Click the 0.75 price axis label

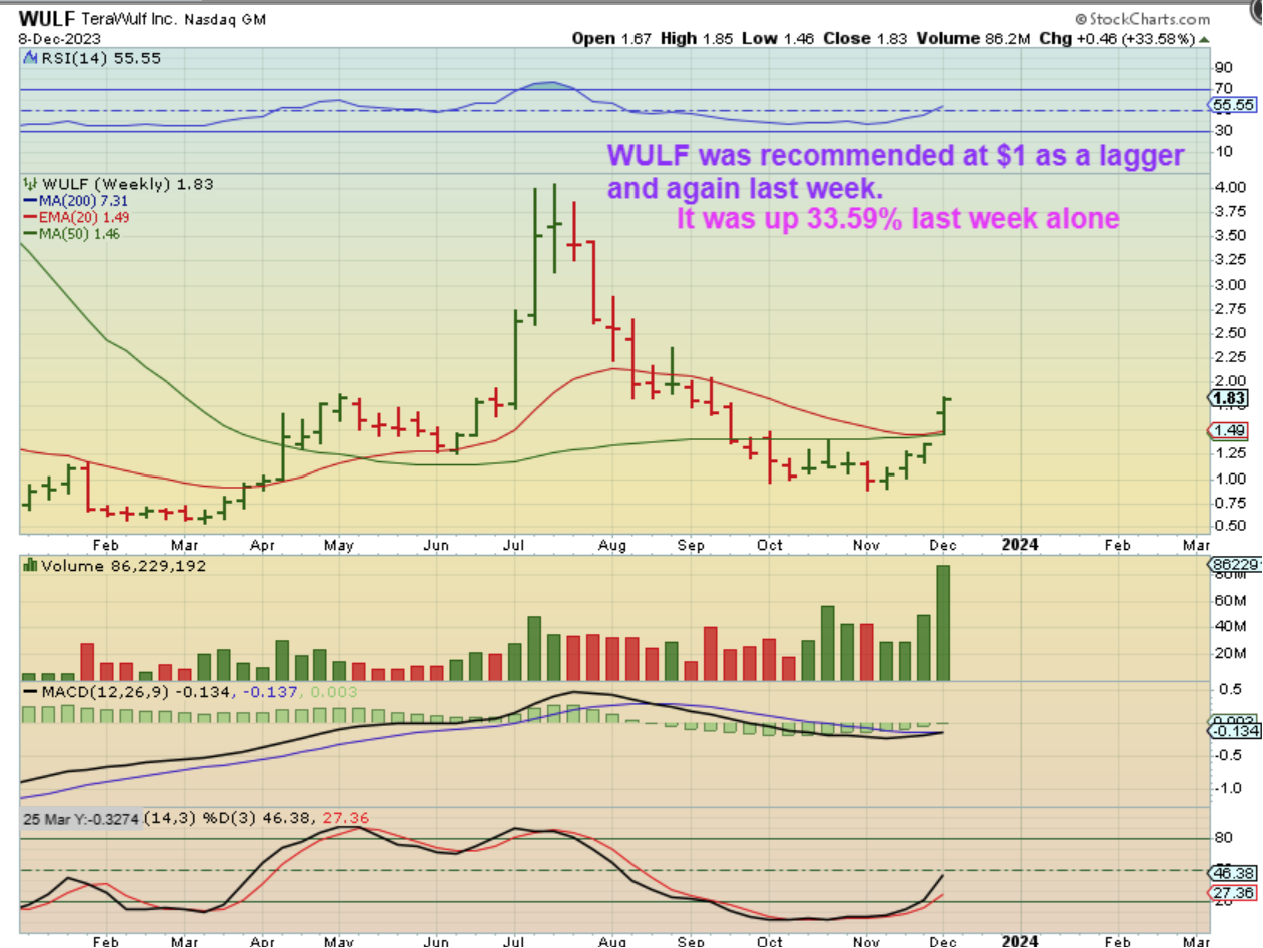pos(1229,502)
